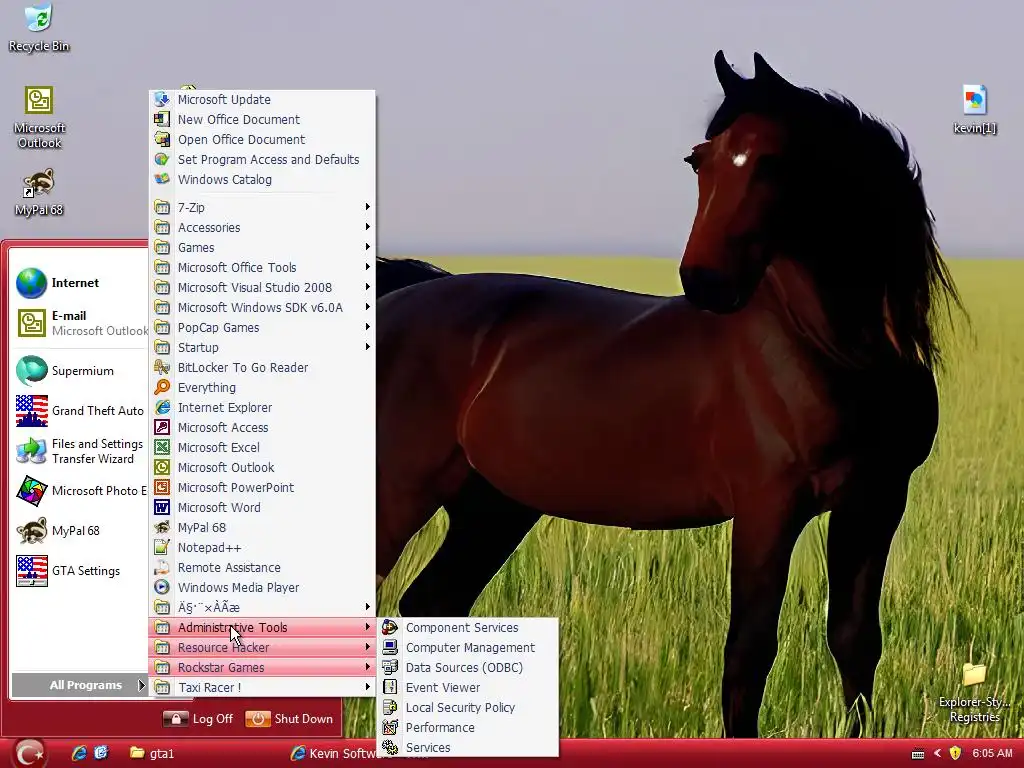Select New Office Document
This screenshot has height=768, width=1024.
tap(263, 120)
